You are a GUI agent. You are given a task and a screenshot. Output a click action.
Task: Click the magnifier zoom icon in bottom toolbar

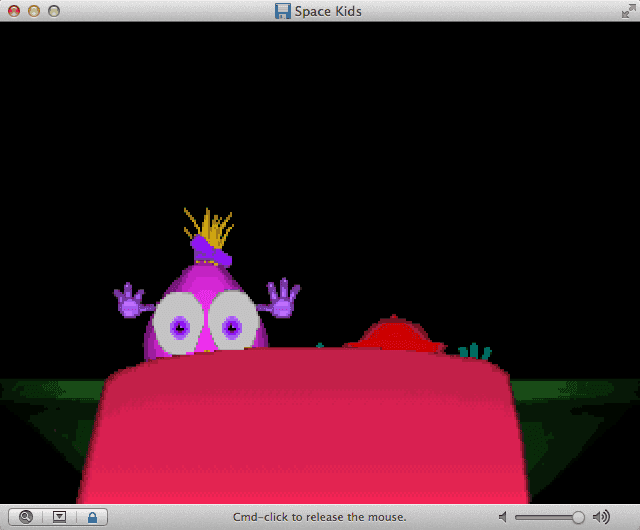[x=26, y=517]
